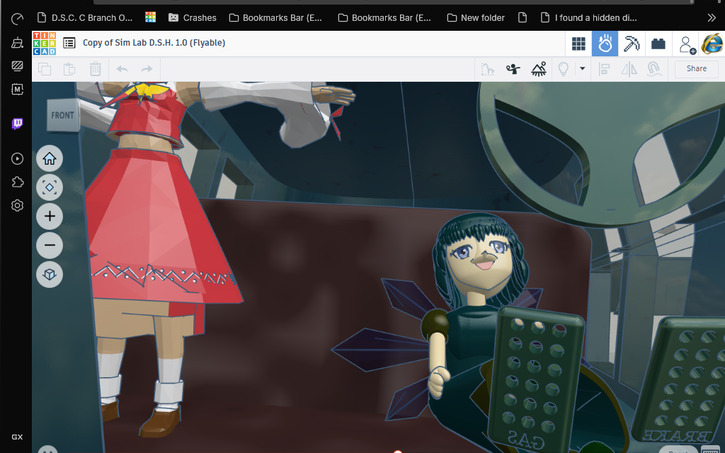
Task: Switch to the 3D Design grid workspace
Action: click(578, 43)
